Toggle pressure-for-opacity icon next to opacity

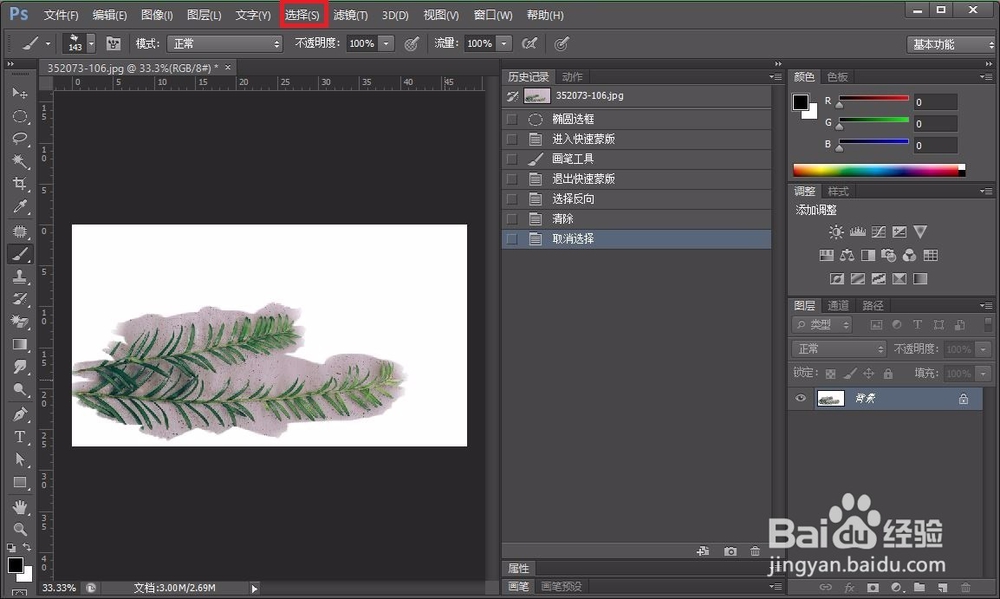pyautogui.click(x=412, y=43)
